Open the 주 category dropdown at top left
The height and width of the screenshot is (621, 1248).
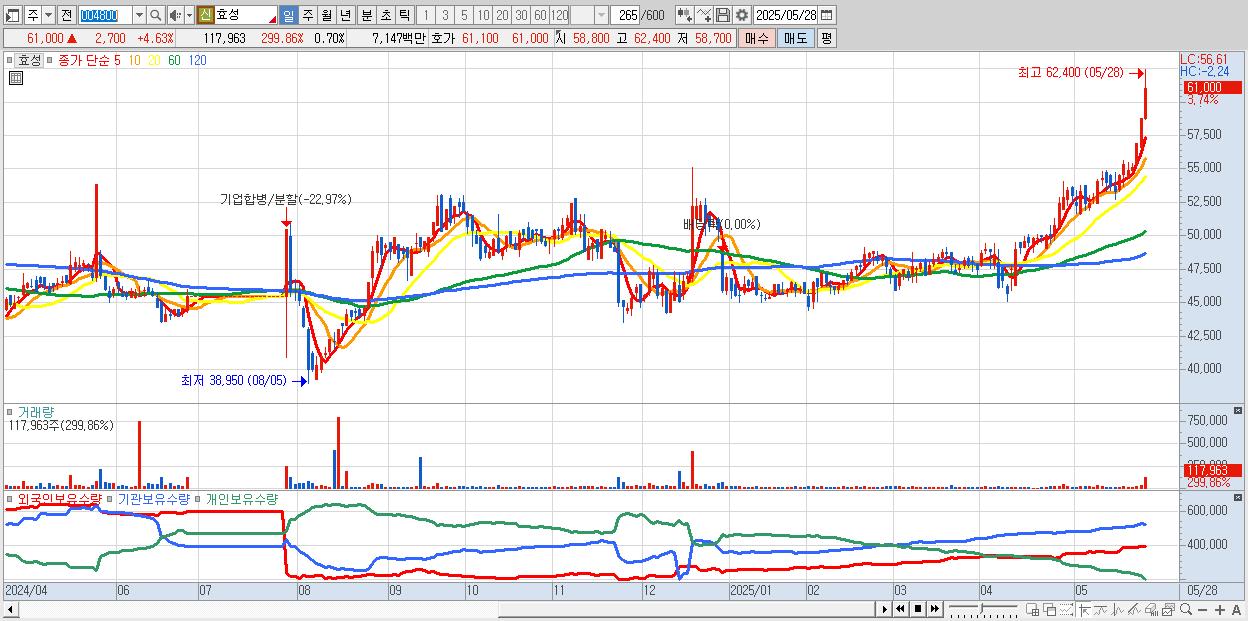[49, 15]
